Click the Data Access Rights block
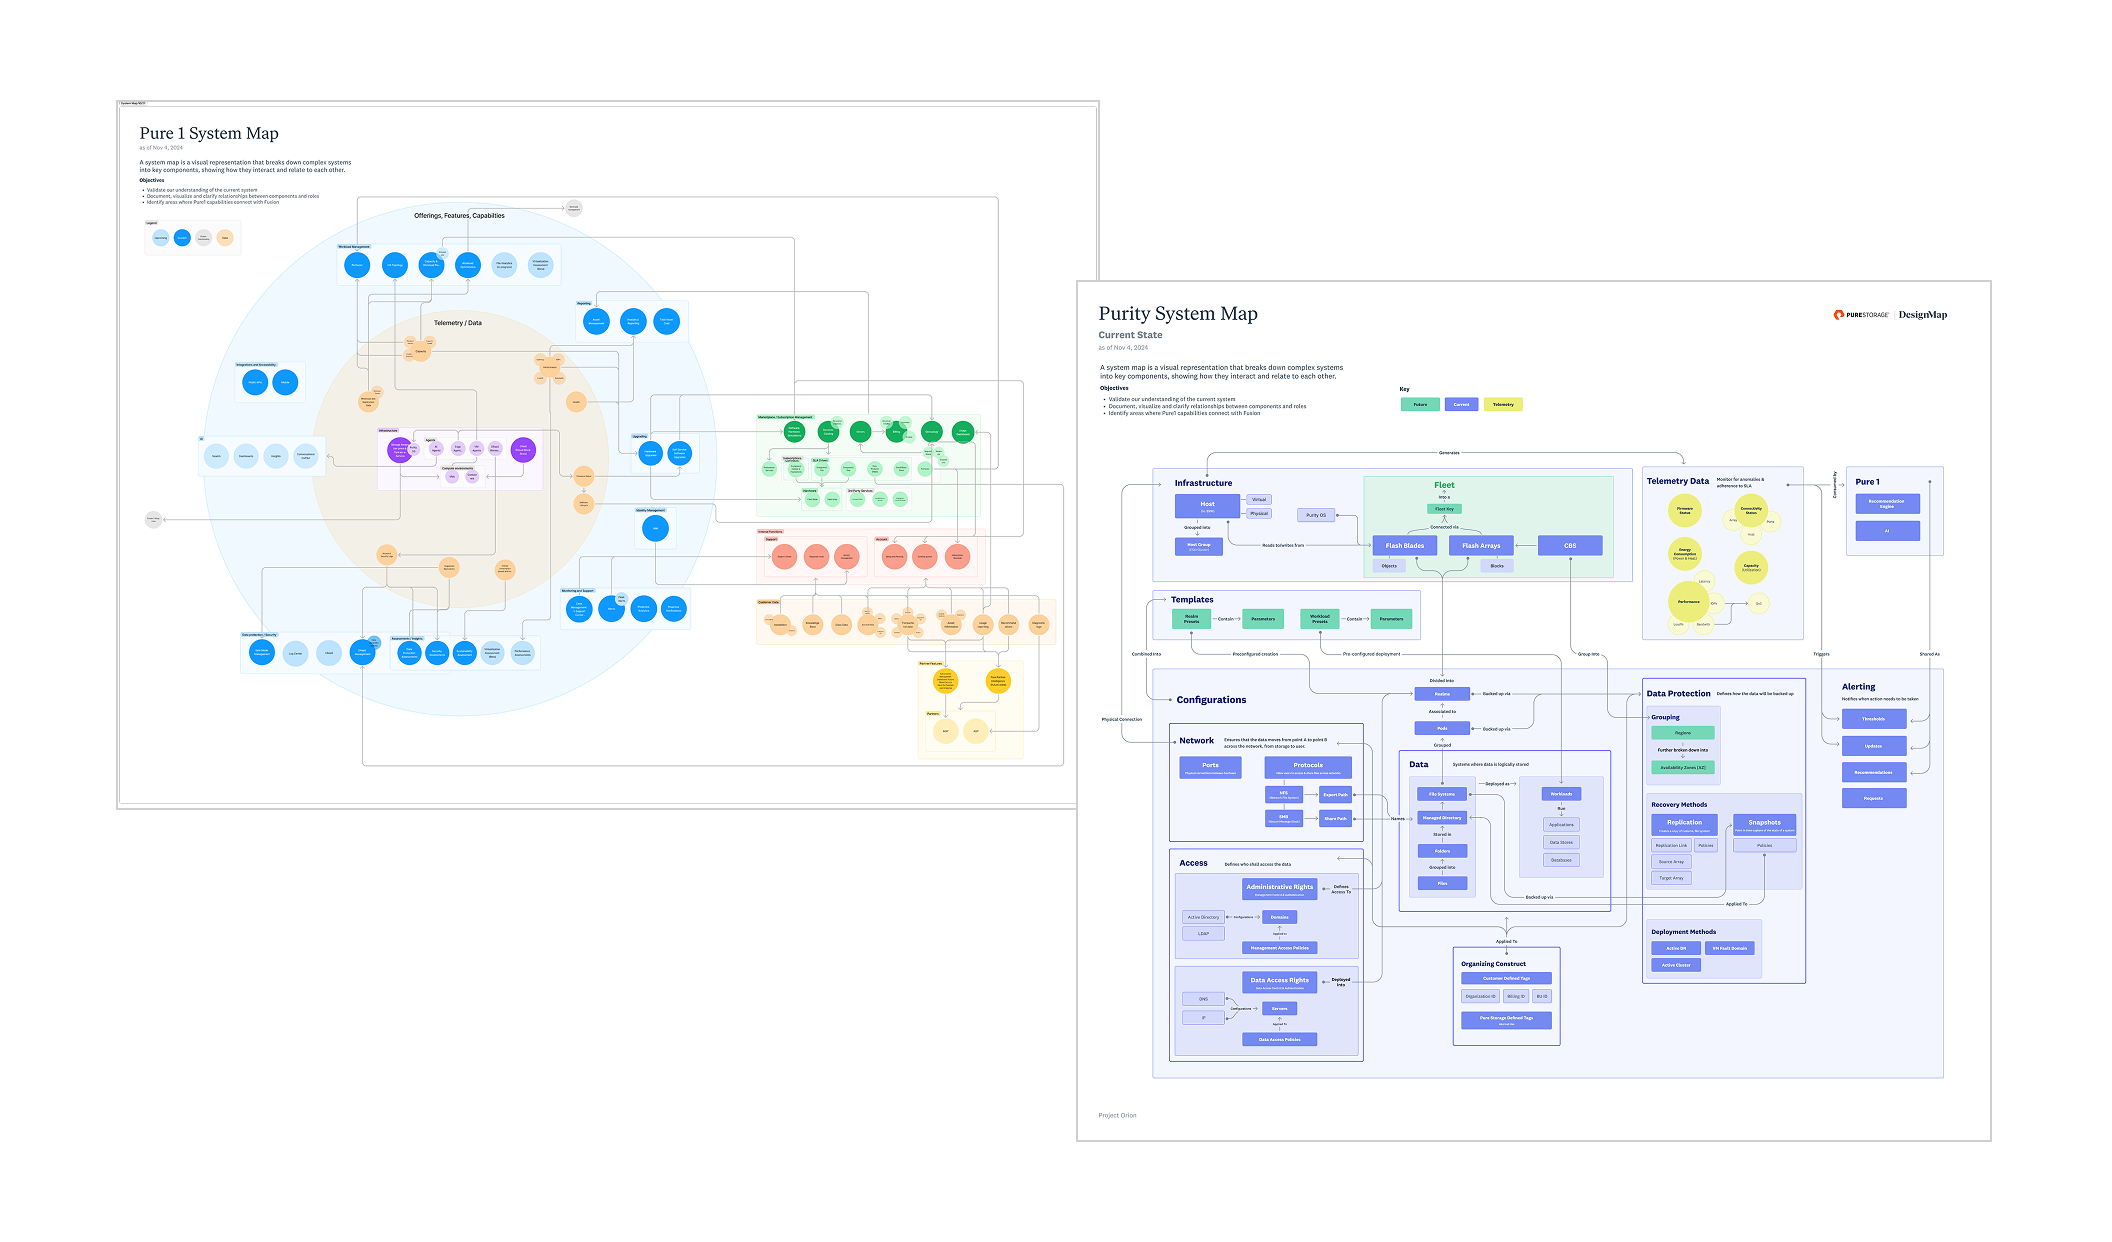Viewport: 2112px width, 1242px height. coord(1279,982)
